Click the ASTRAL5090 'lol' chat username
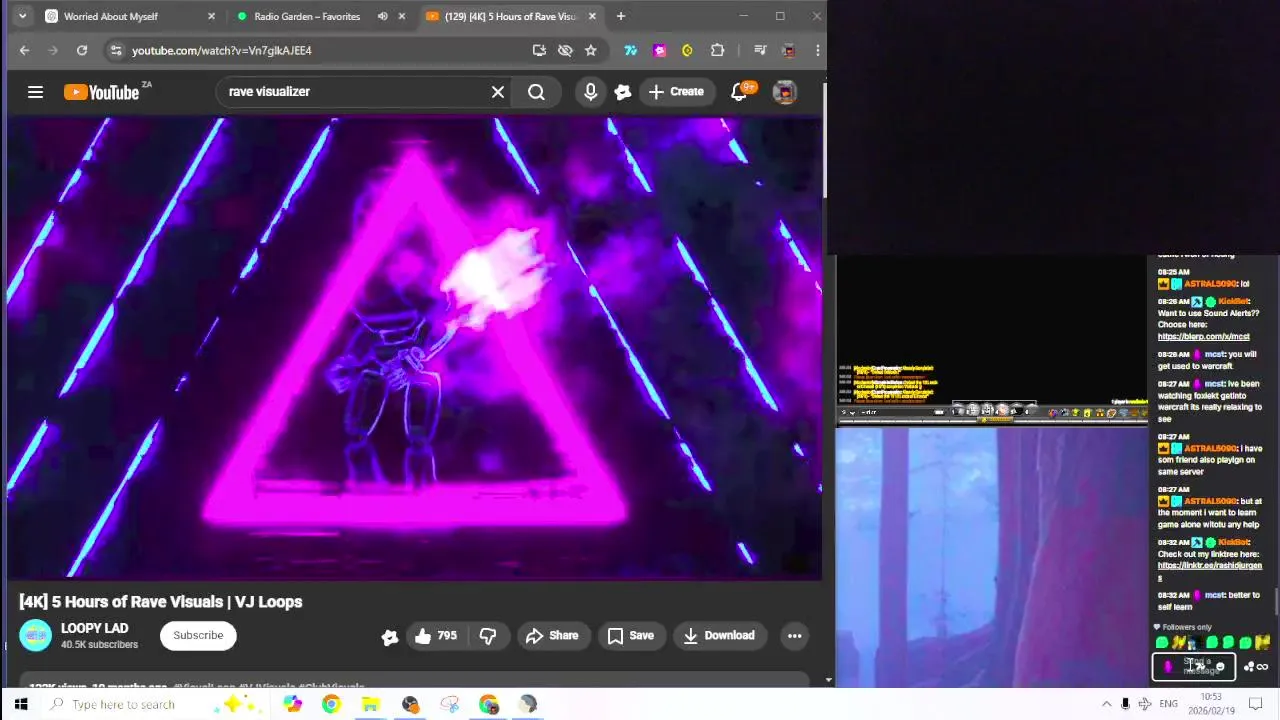This screenshot has height=720, width=1280. coord(1210,284)
